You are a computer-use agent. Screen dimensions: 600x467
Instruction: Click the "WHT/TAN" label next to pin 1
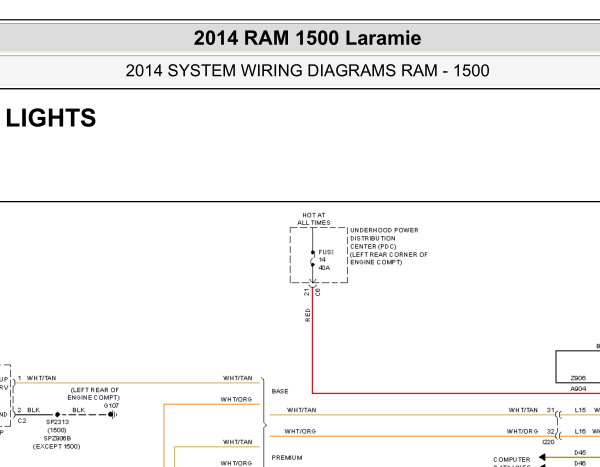point(42,378)
